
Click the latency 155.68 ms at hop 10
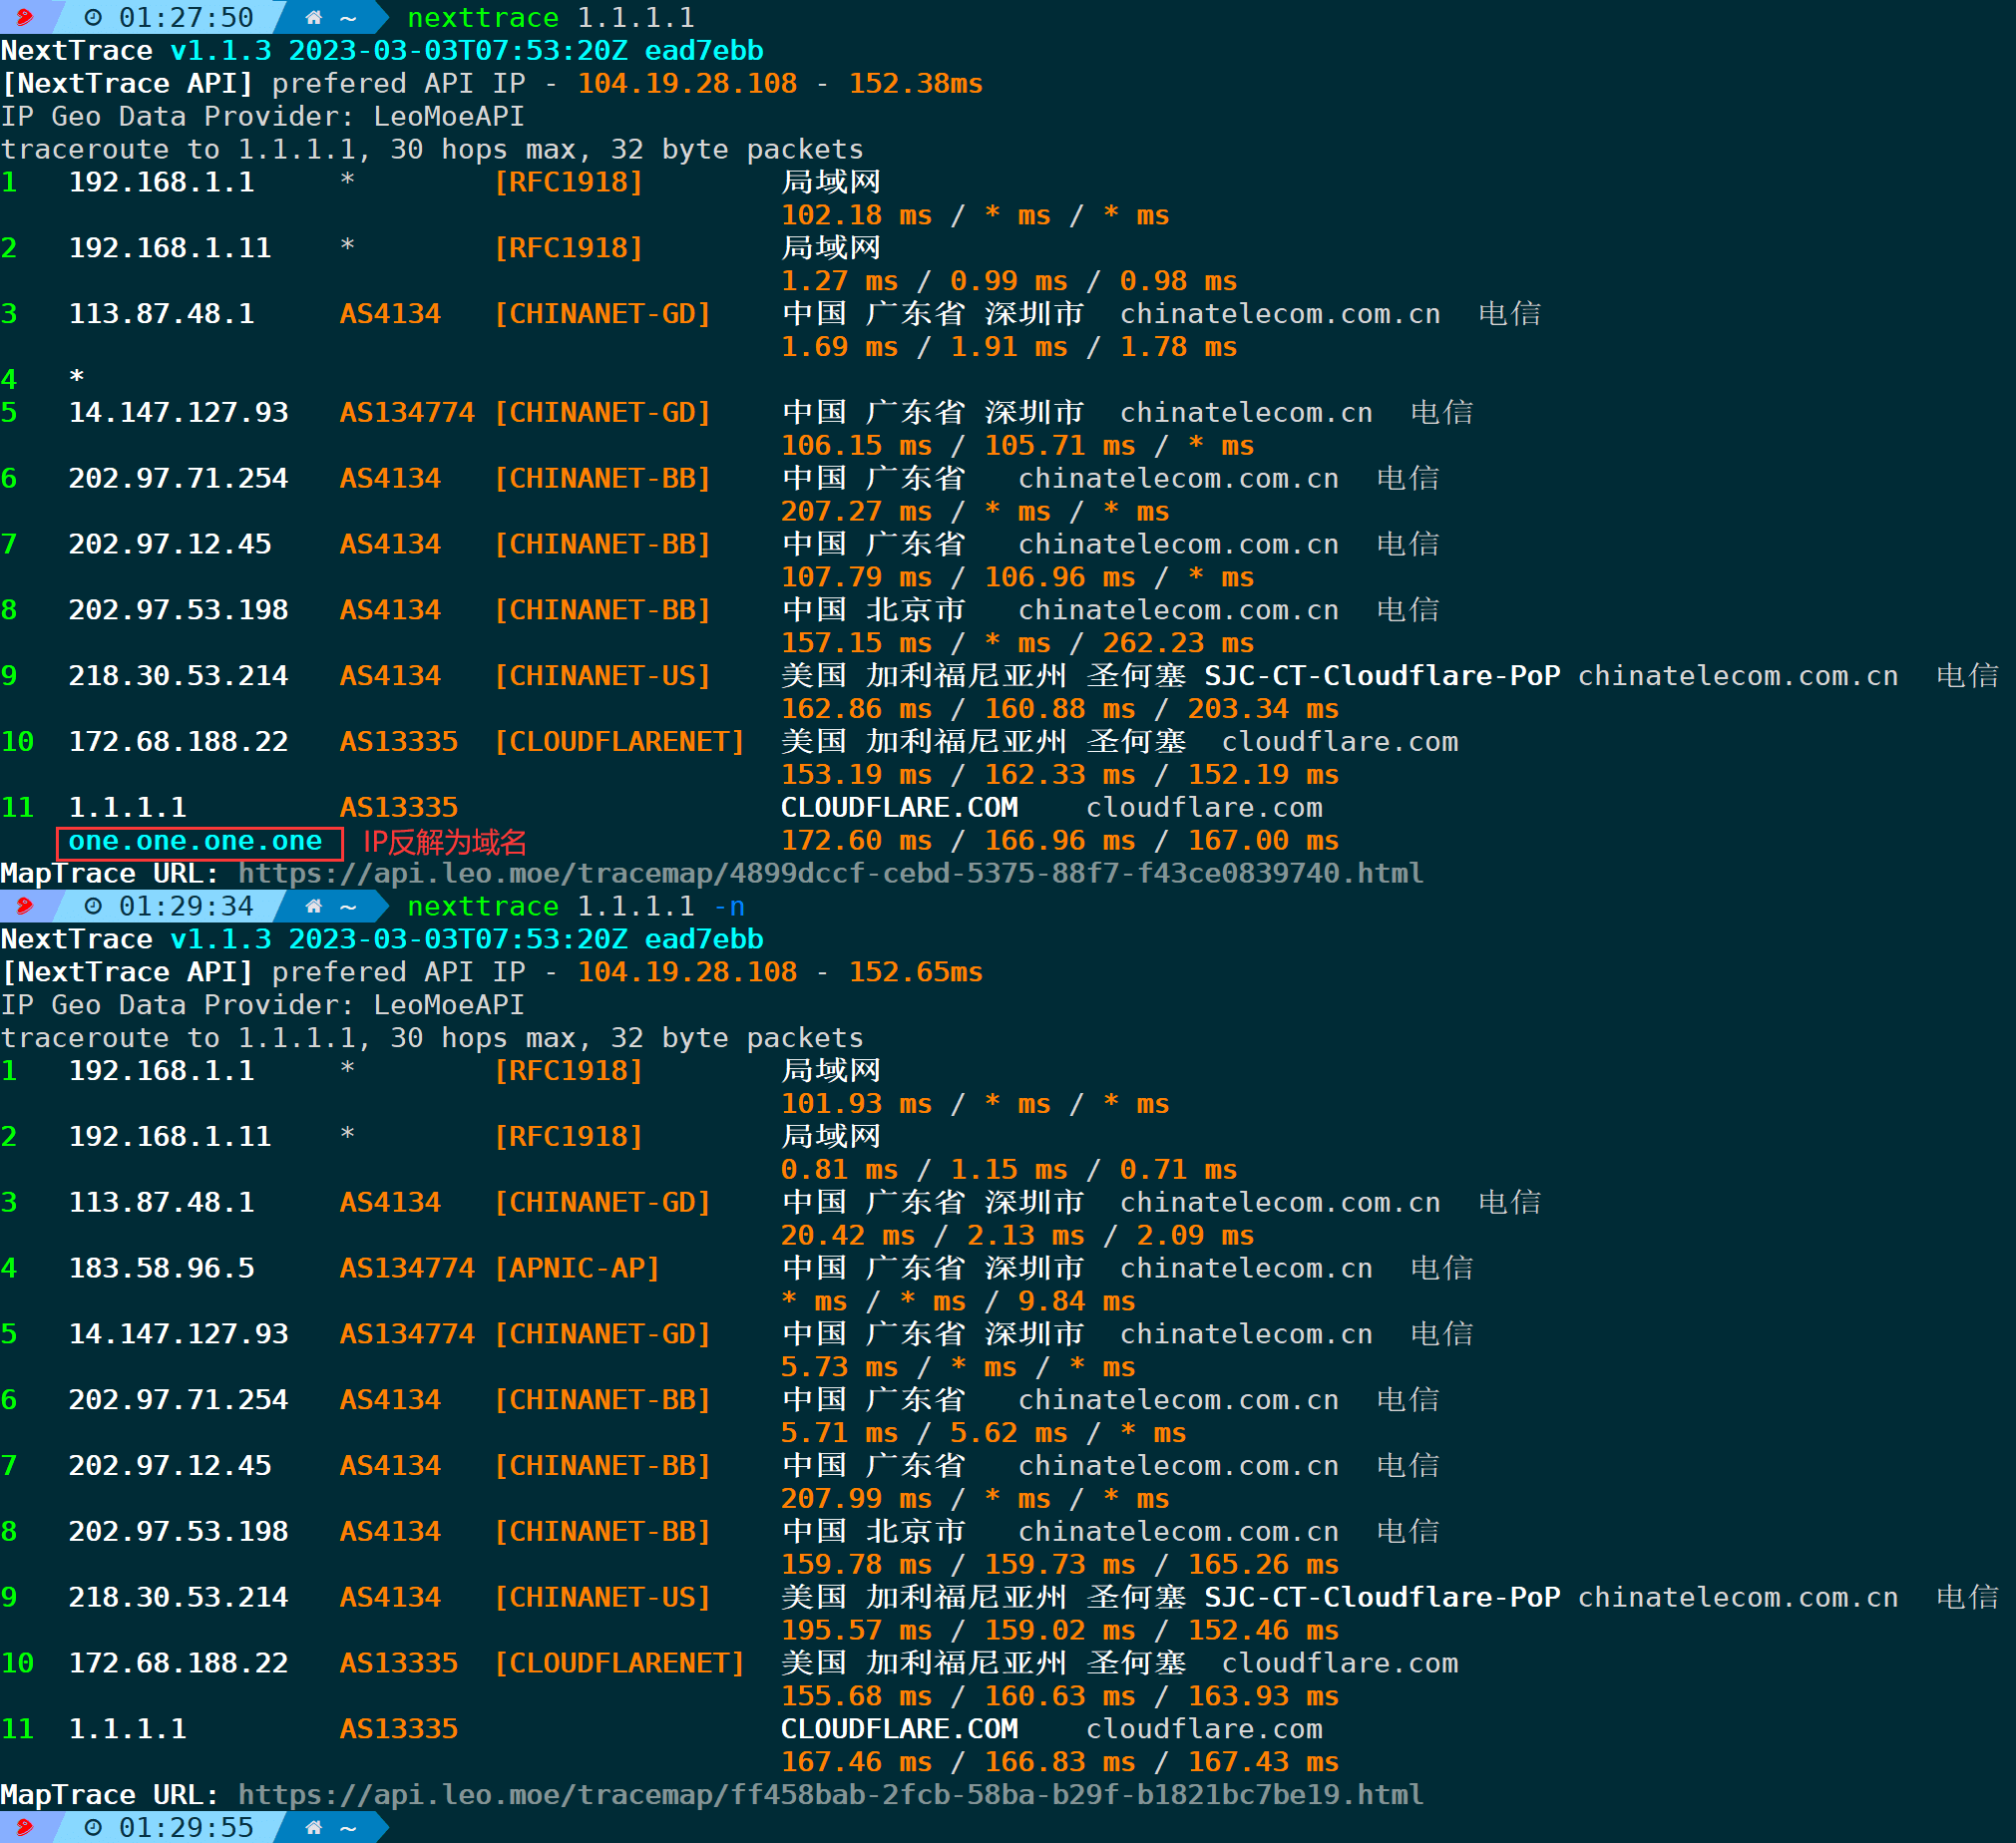click(x=856, y=1696)
